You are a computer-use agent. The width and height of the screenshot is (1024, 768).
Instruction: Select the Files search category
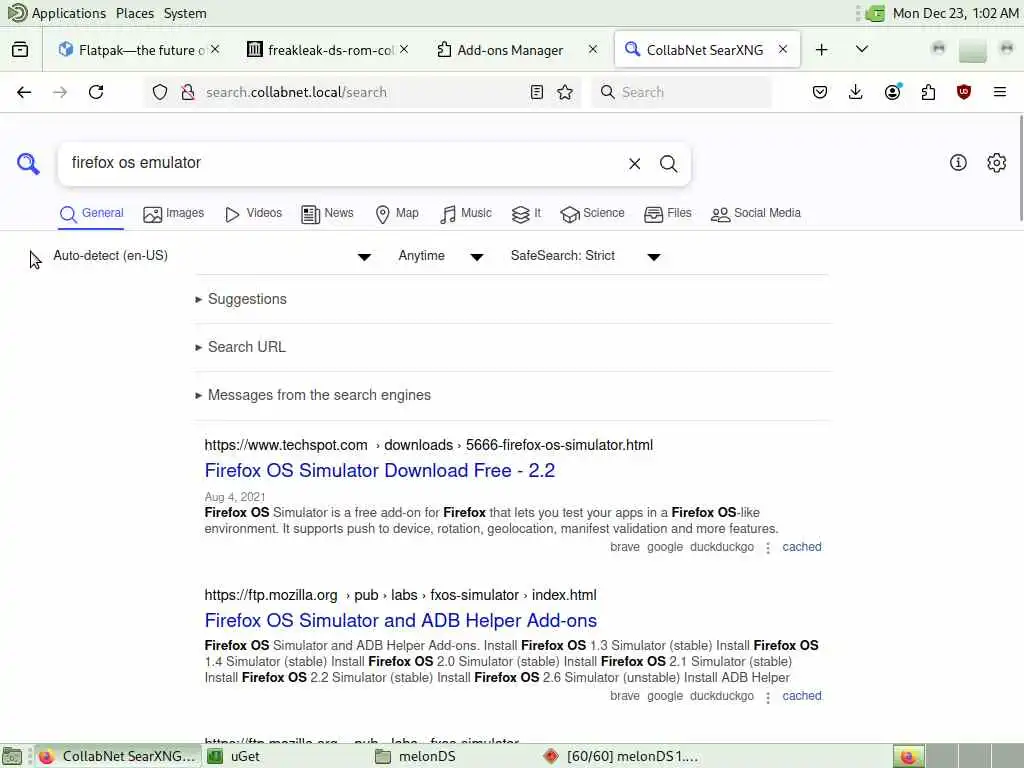click(x=667, y=214)
